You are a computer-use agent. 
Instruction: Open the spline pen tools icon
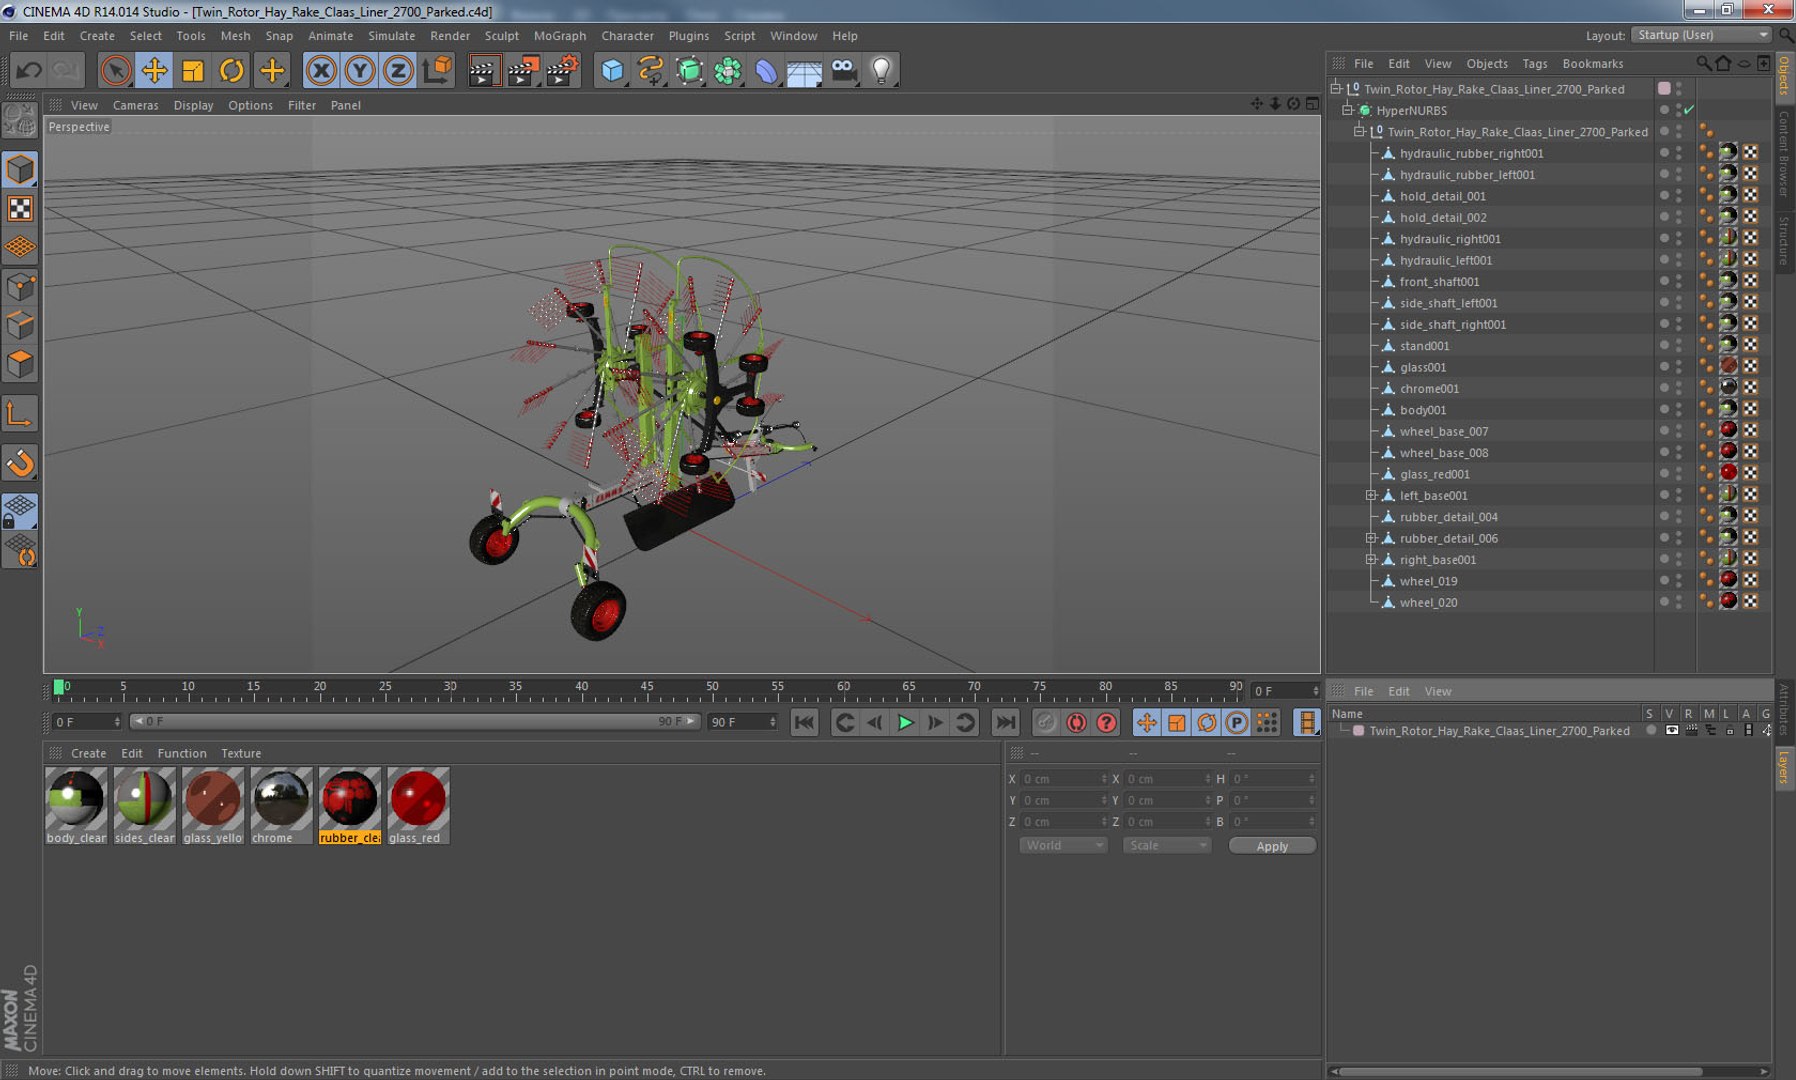pos(651,70)
